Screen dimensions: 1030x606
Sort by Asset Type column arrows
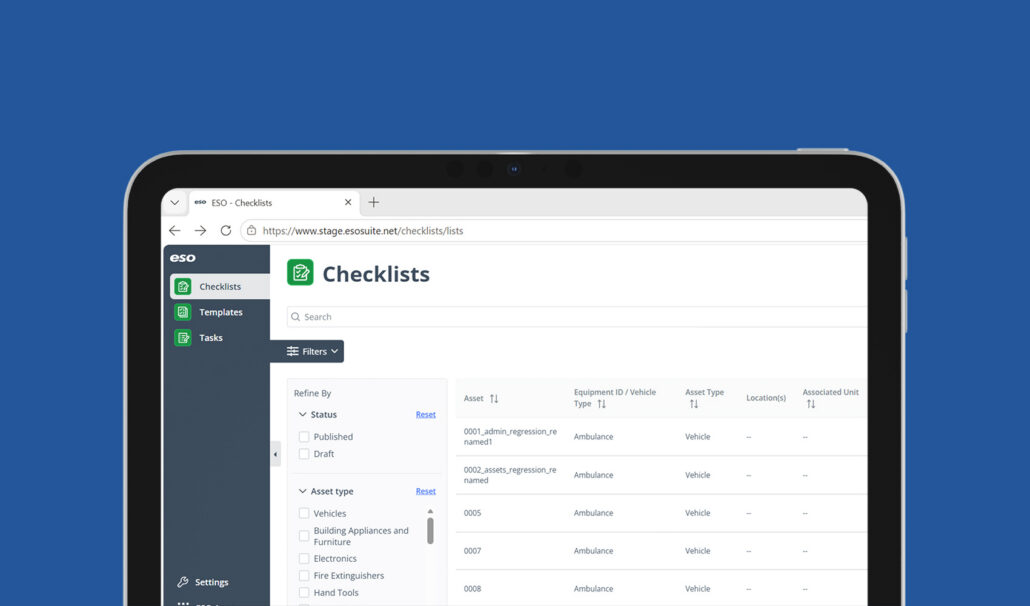tap(694, 404)
